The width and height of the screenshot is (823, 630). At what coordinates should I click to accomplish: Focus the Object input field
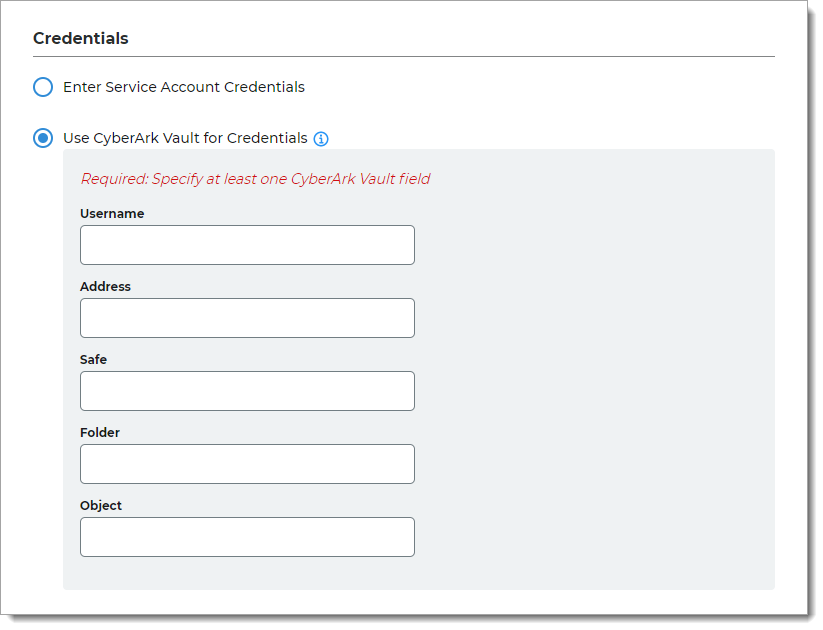click(247, 537)
